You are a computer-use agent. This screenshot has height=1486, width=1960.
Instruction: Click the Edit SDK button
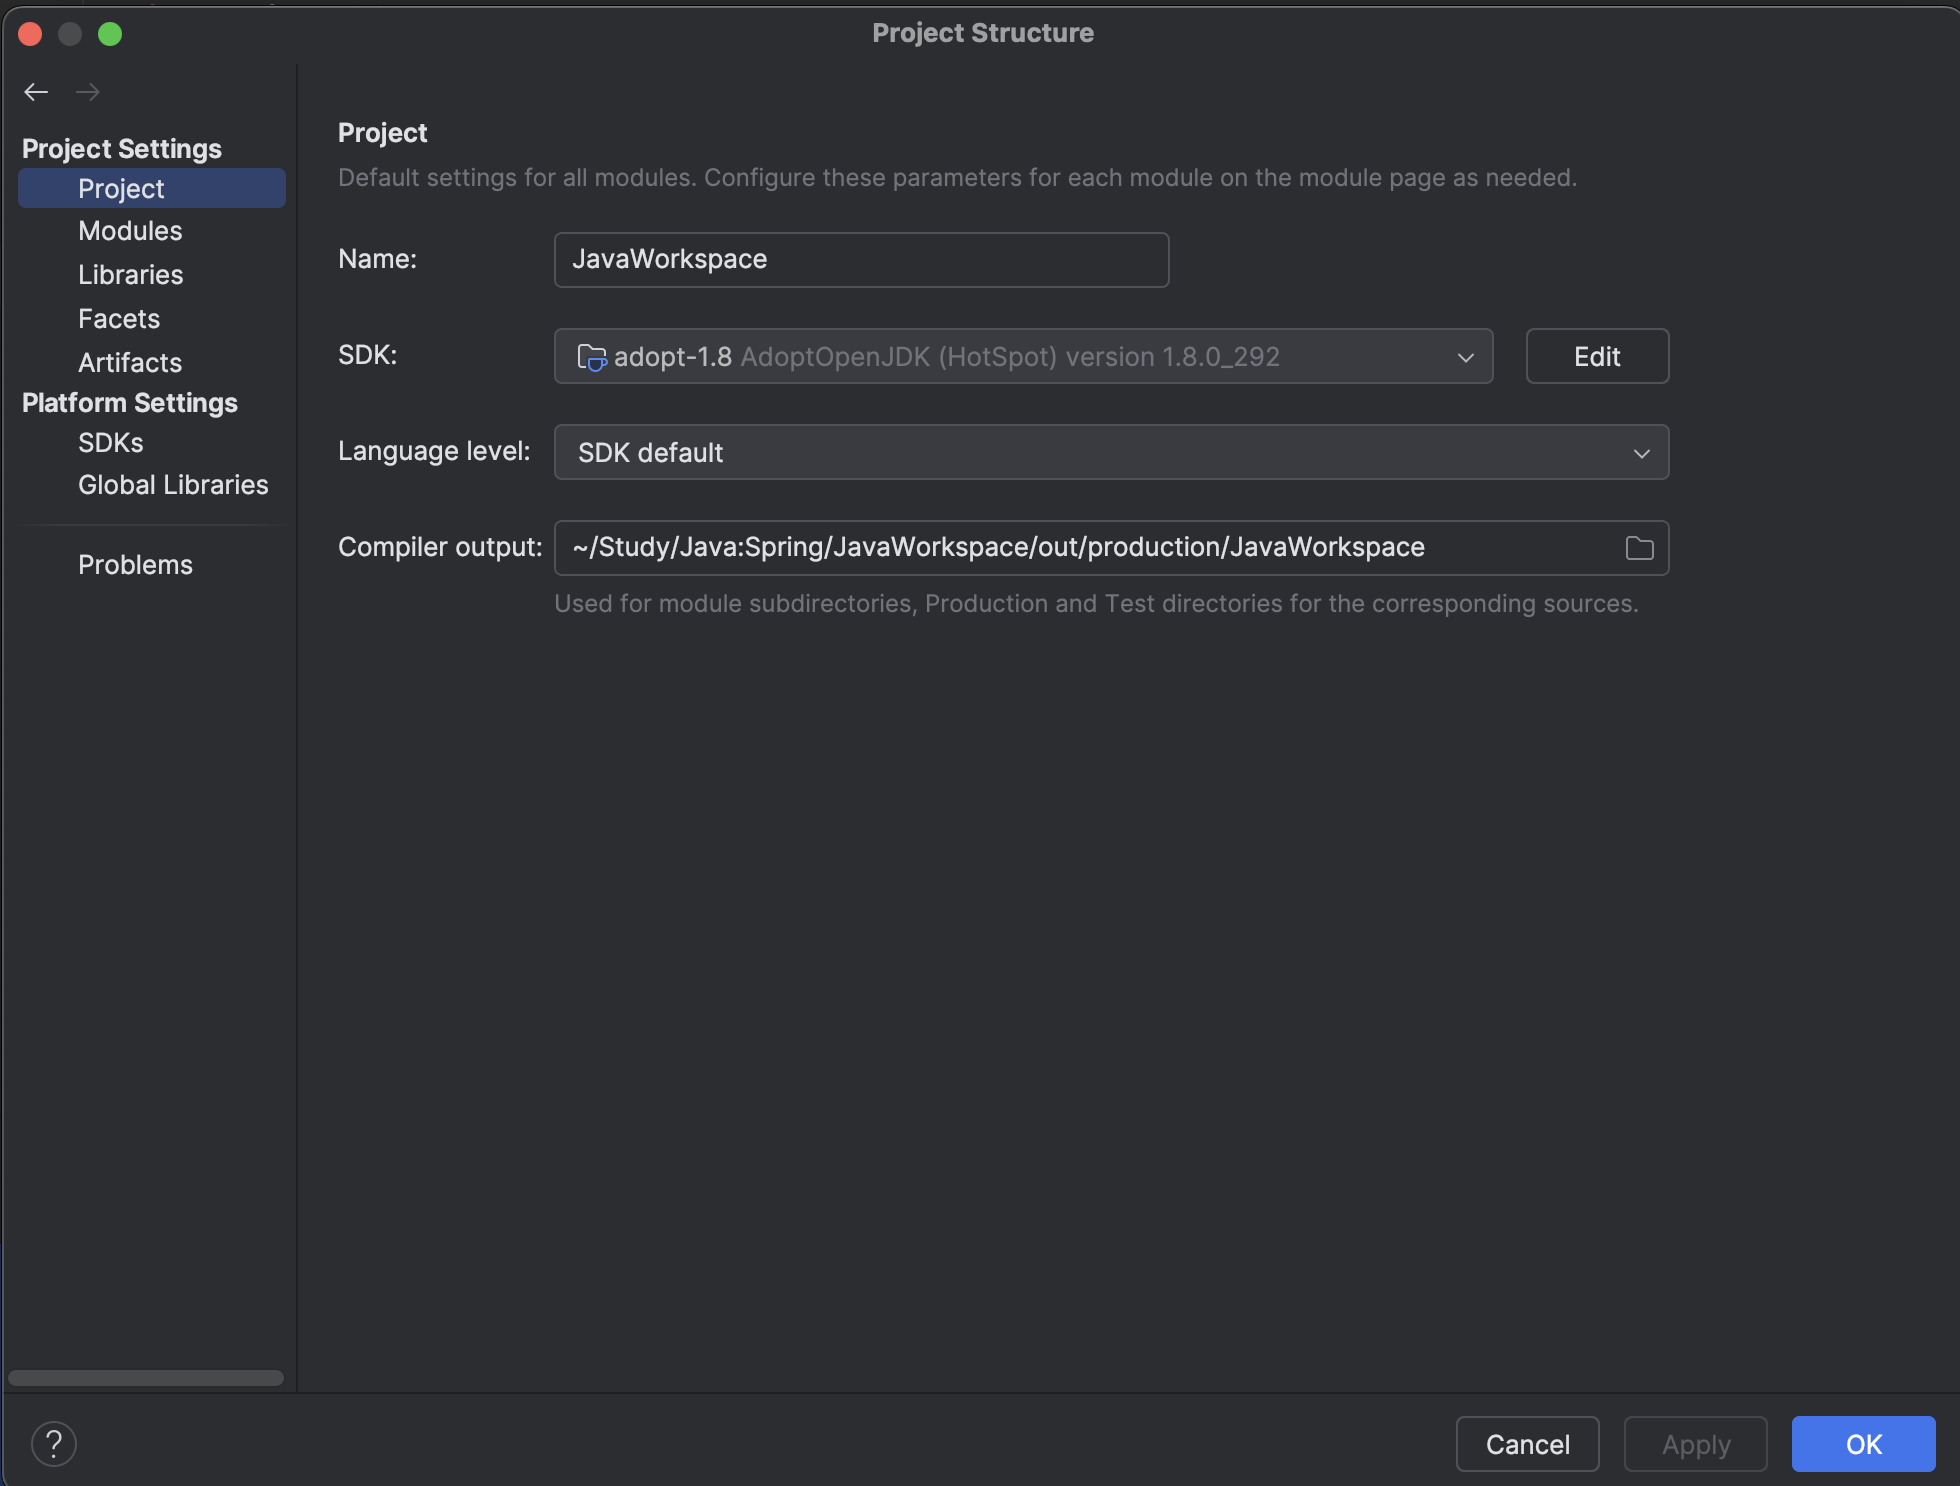pyautogui.click(x=1597, y=356)
